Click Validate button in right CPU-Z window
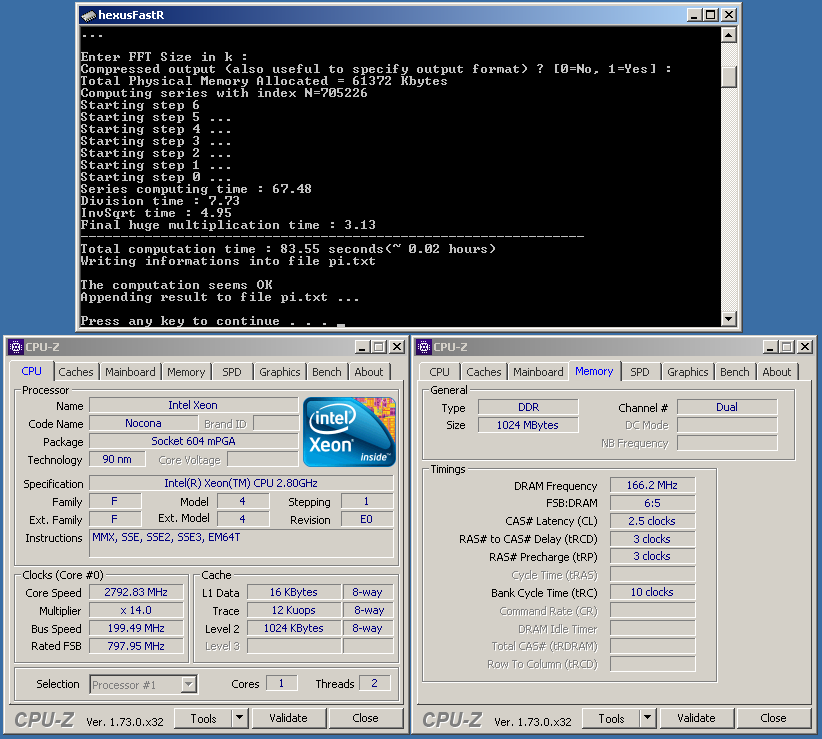This screenshot has width=822, height=739. tap(696, 719)
